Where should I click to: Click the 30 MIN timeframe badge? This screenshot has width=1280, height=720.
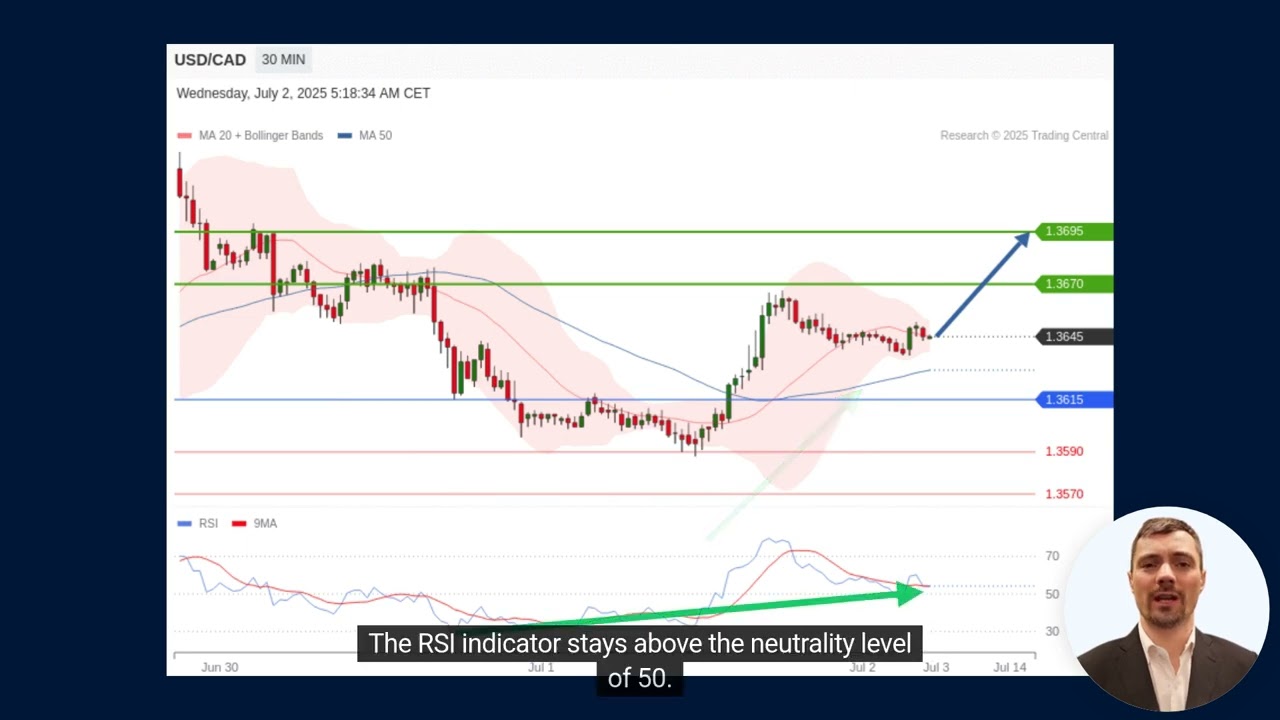[283, 60]
